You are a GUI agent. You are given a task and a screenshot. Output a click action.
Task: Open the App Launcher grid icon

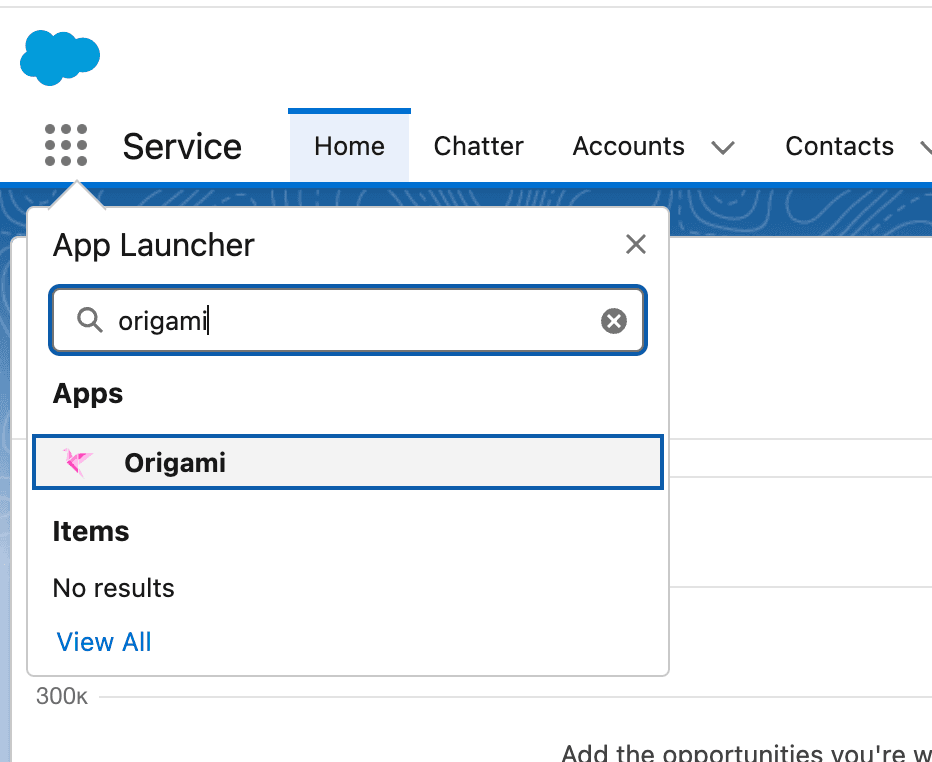click(66, 145)
